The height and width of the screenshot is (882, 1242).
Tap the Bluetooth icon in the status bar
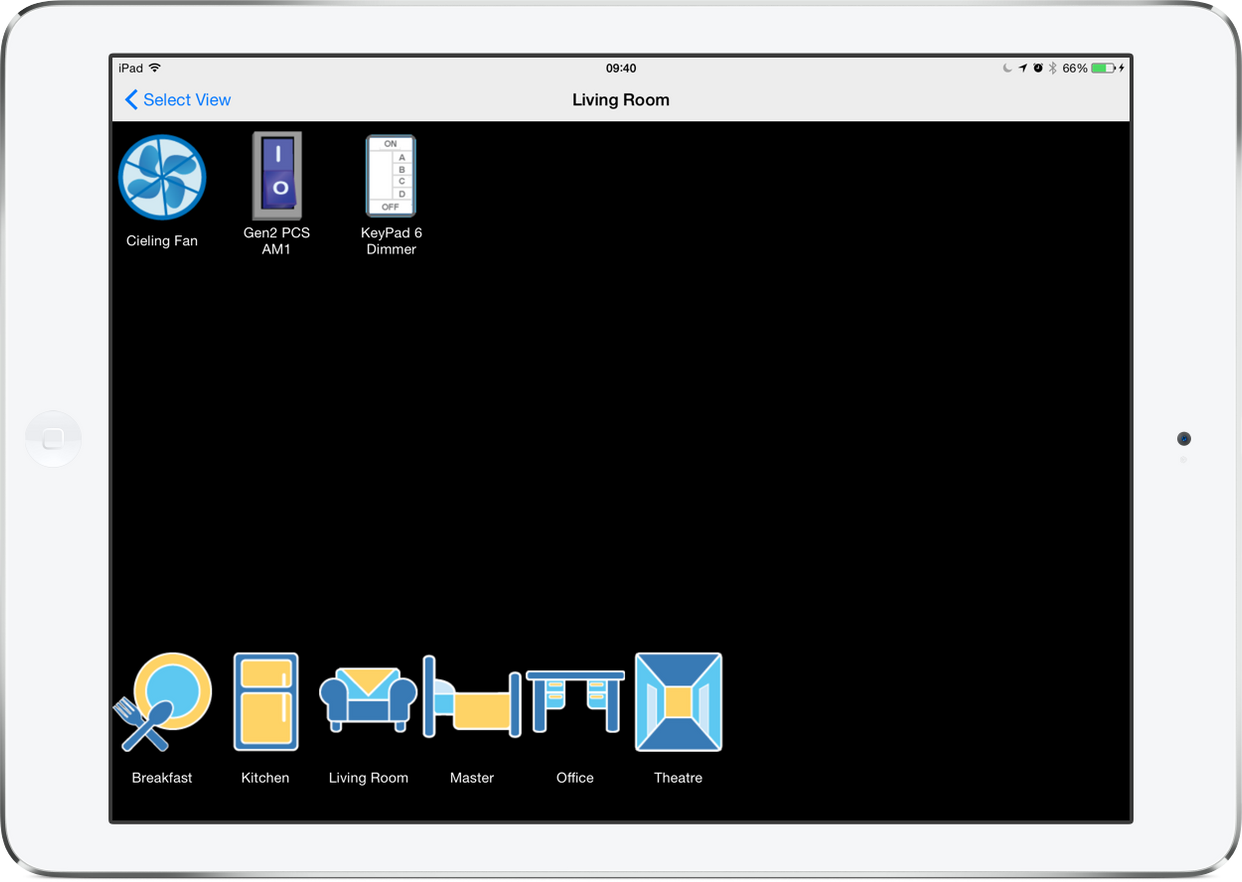(1053, 68)
